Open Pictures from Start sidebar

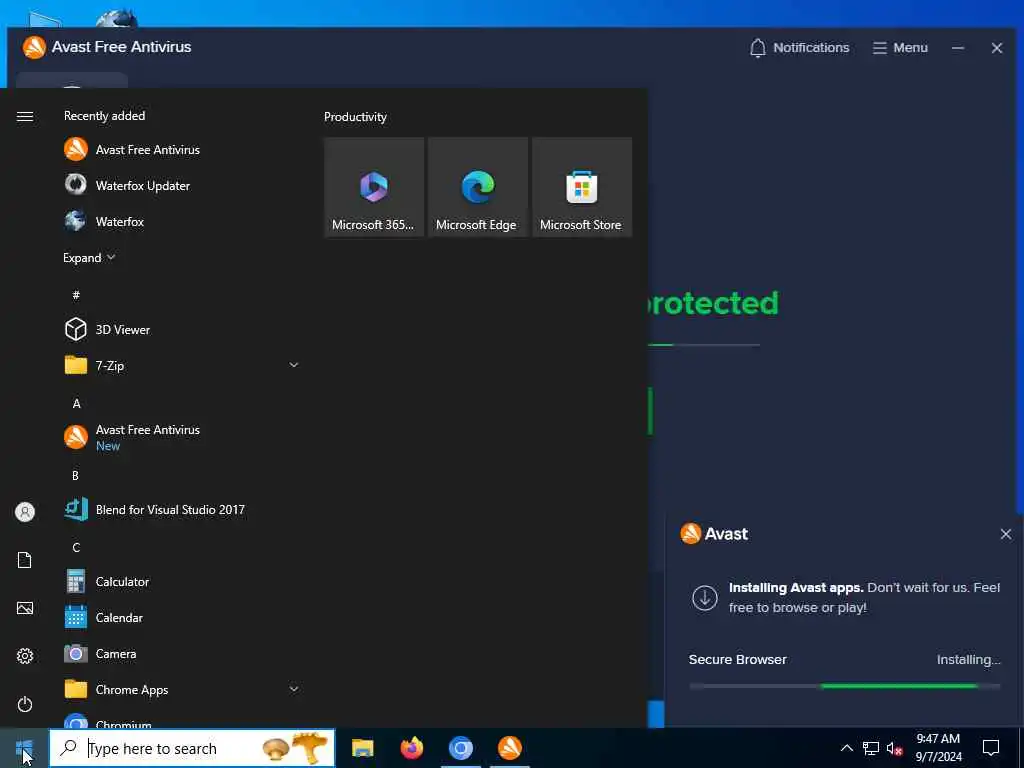25,608
